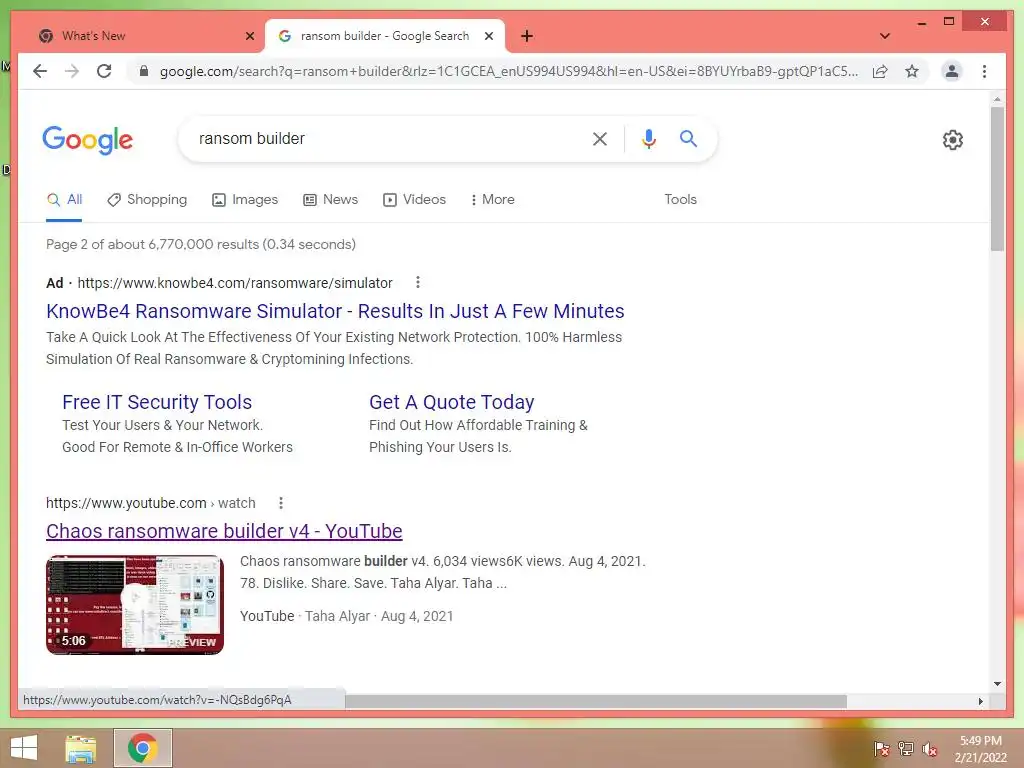The width and height of the screenshot is (1024, 768).
Task: Open the taskbar clock and date
Action: coord(981,749)
